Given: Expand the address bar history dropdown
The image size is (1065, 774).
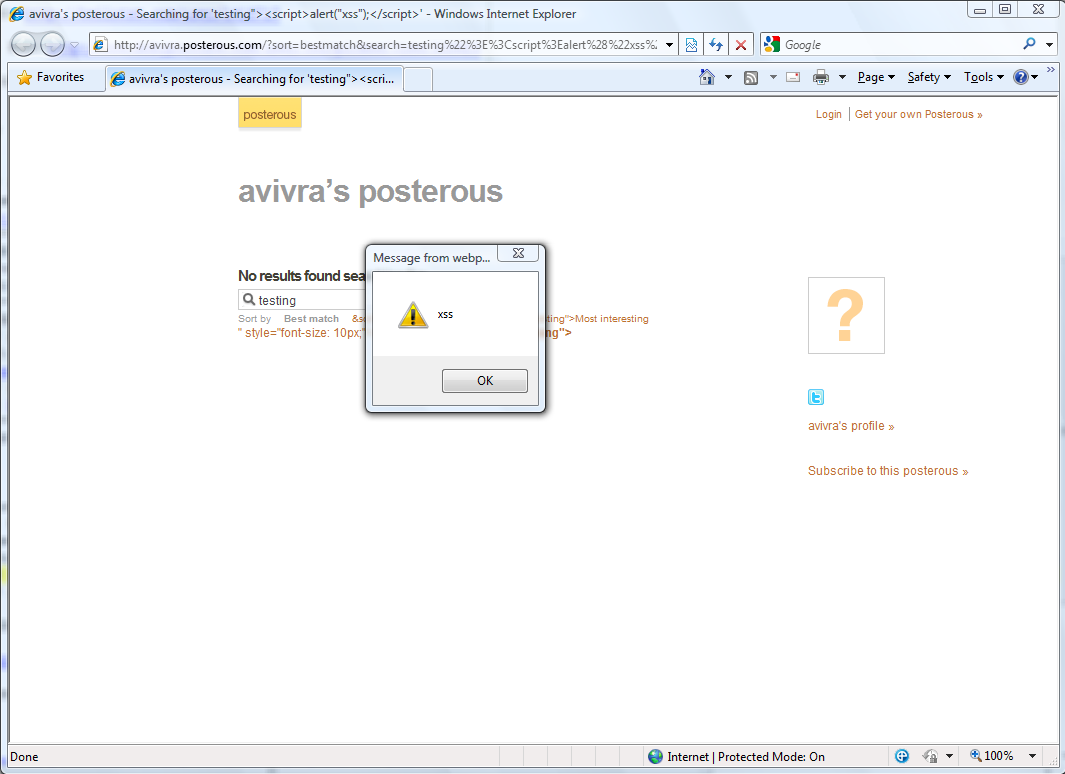Looking at the screenshot, I should click(x=669, y=45).
